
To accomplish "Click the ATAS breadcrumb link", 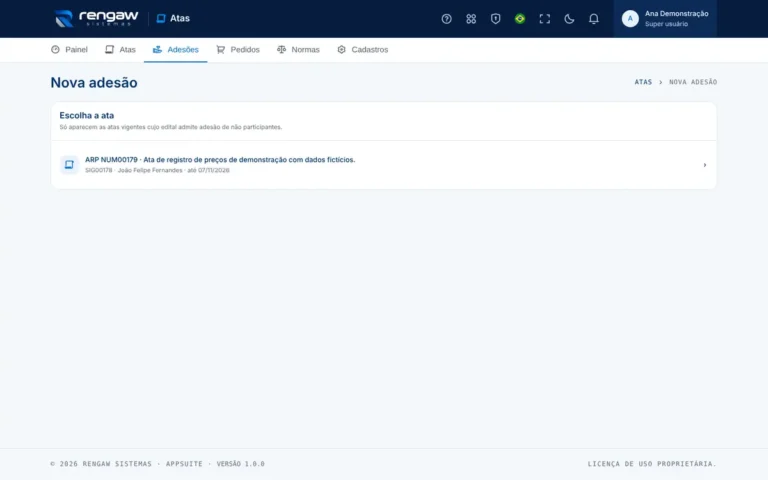I will [643, 82].
